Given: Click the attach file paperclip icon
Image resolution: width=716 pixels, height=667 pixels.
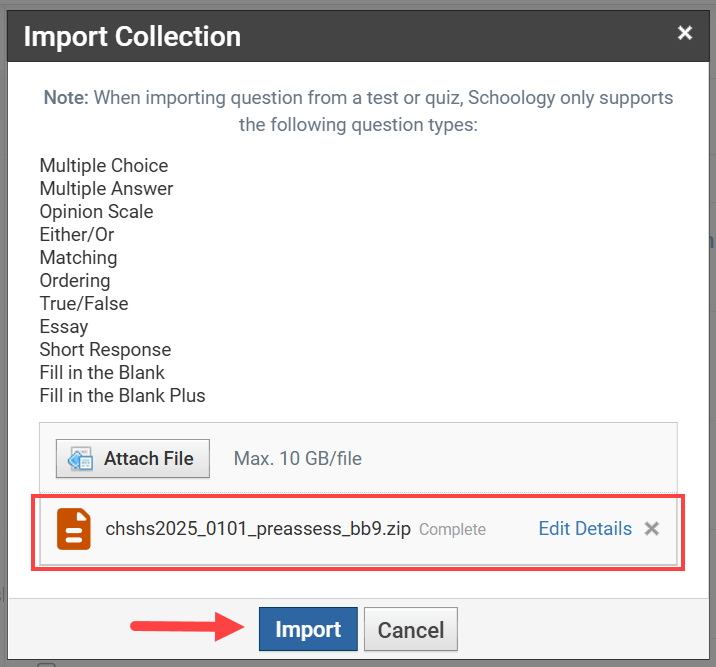Looking at the screenshot, I should pyautogui.click(x=80, y=459).
